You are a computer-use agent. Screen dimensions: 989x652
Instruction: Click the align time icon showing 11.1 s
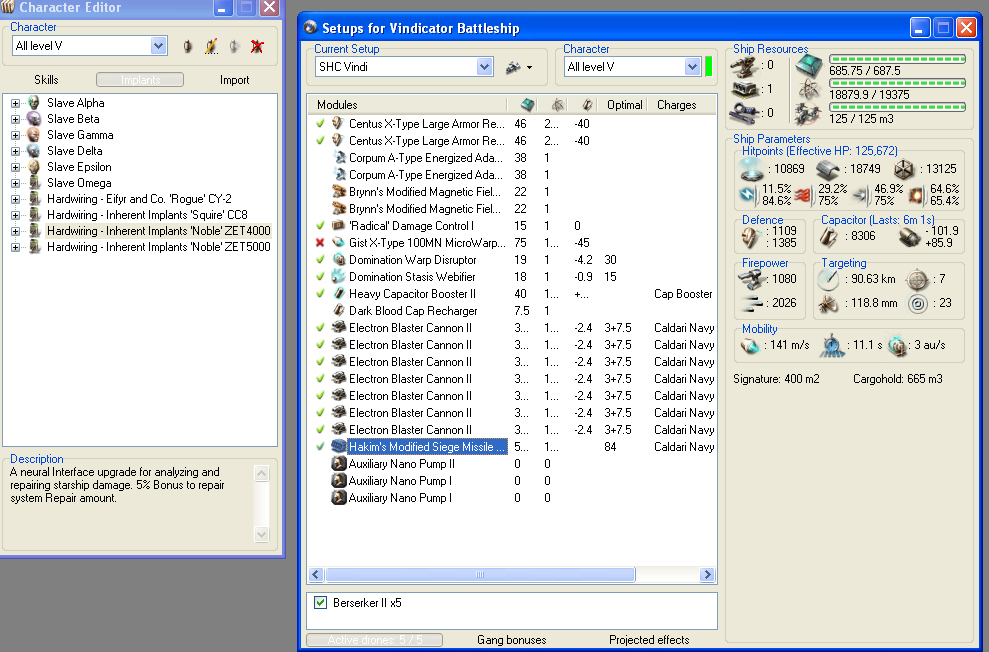[833, 346]
